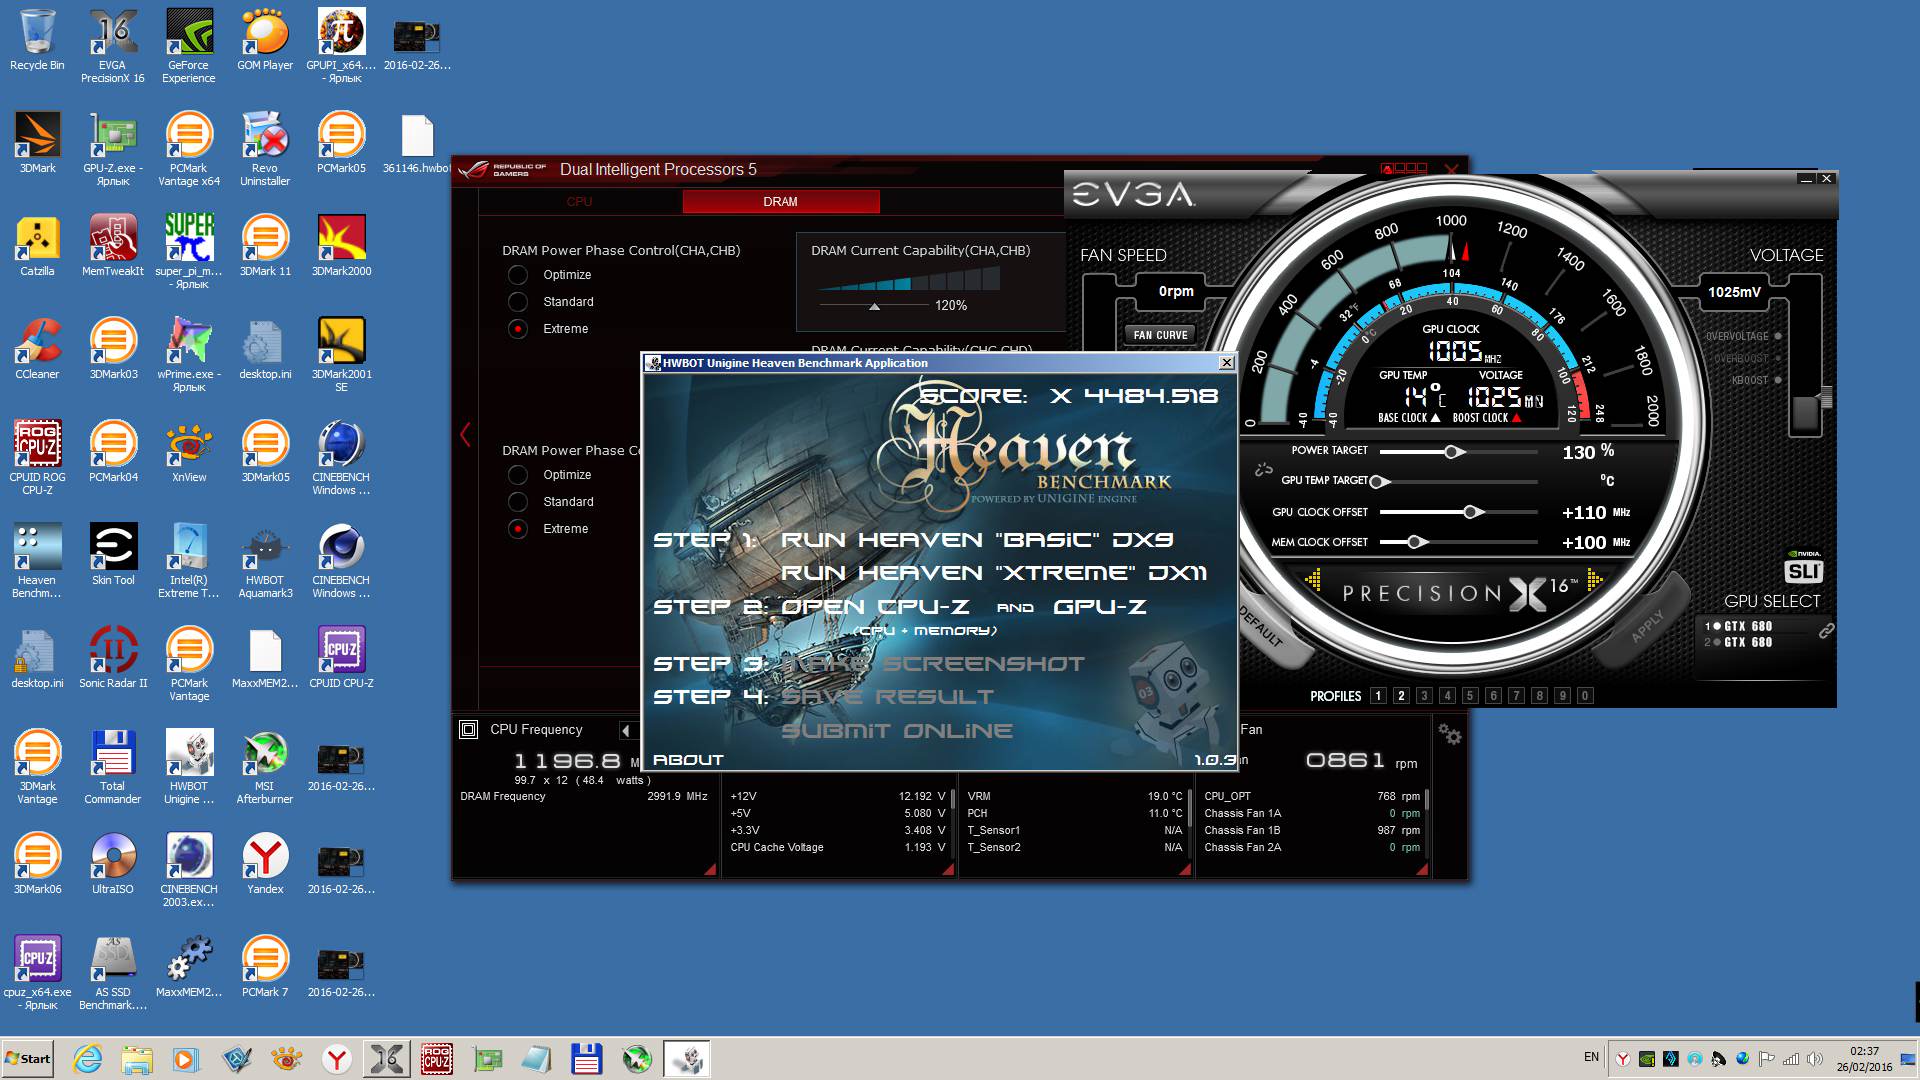Screen dimensions: 1920x1080
Task: Click APPLY button in EVGA Precision
Action: pos(1647,628)
